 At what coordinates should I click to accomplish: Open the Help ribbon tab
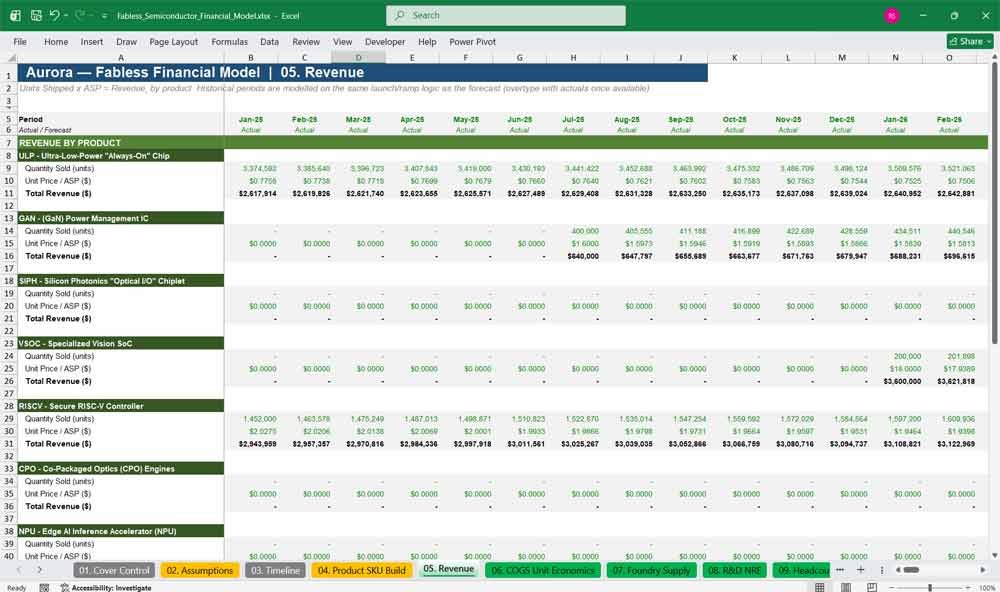tap(427, 41)
